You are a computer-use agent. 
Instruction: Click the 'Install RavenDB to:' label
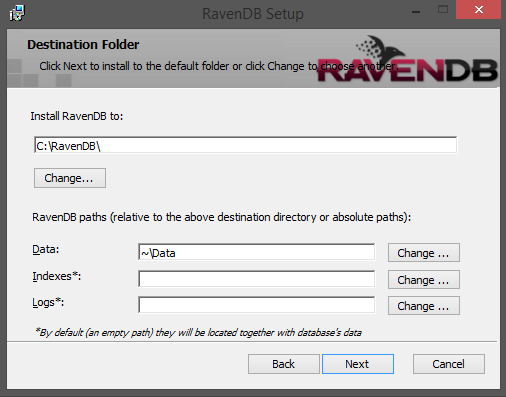pyautogui.click(x=77, y=116)
